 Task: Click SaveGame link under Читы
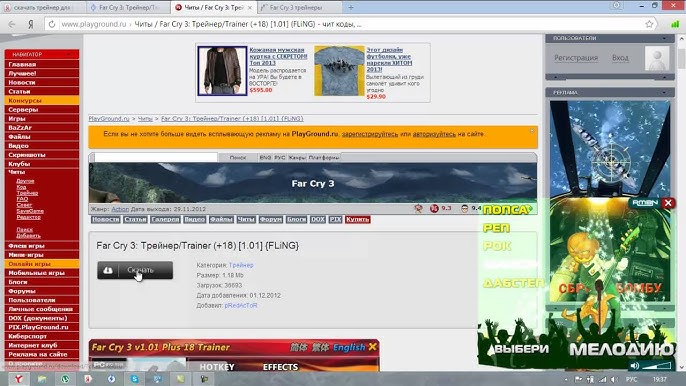(30, 211)
